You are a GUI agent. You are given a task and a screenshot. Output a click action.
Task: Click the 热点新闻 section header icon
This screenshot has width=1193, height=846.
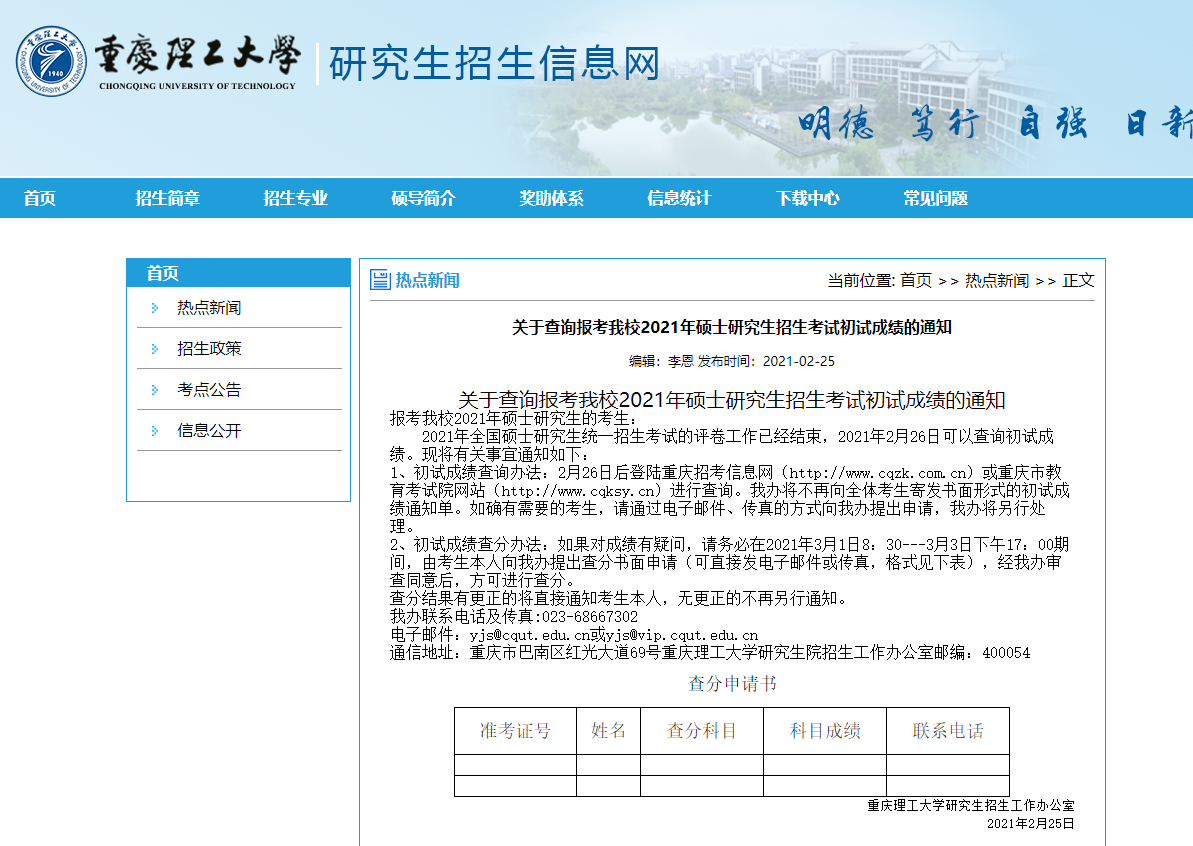(380, 280)
